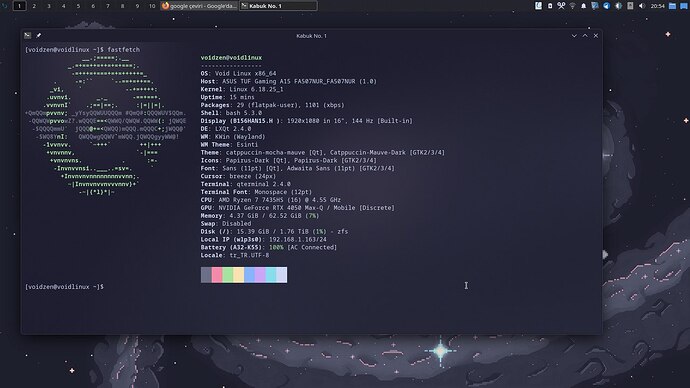Click the 'Memory: 4.37 GiB / 62.52 GiB' line

260,216
